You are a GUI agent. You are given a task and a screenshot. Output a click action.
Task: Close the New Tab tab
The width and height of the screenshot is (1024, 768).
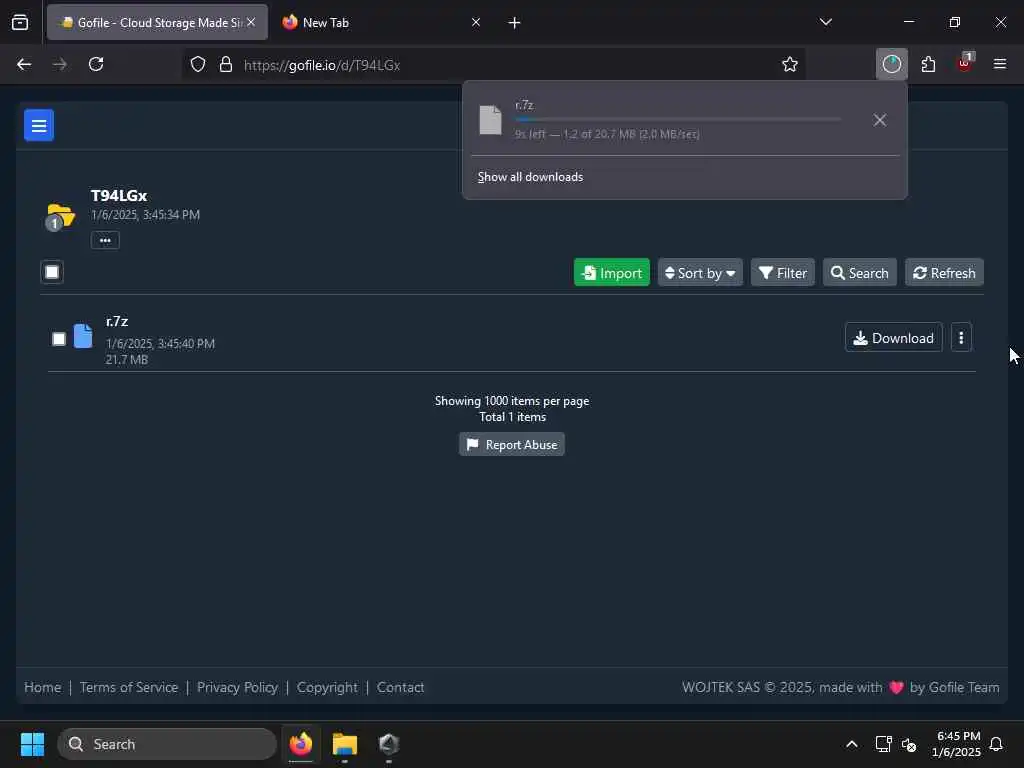(x=475, y=22)
